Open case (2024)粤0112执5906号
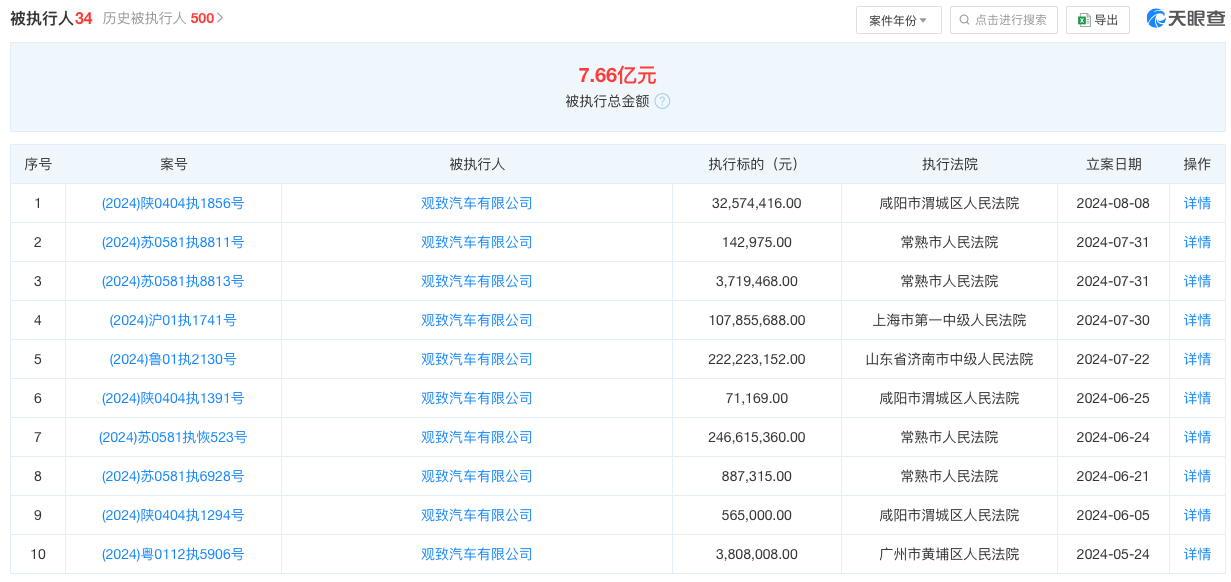The width and height of the screenshot is (1231, 582). (173, 554)
